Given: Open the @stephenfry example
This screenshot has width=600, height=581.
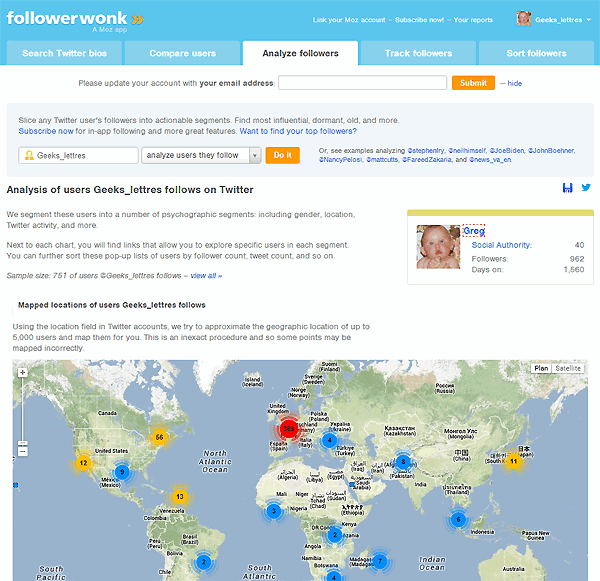Looking at the screenshot, I should (x=426, y=150).
